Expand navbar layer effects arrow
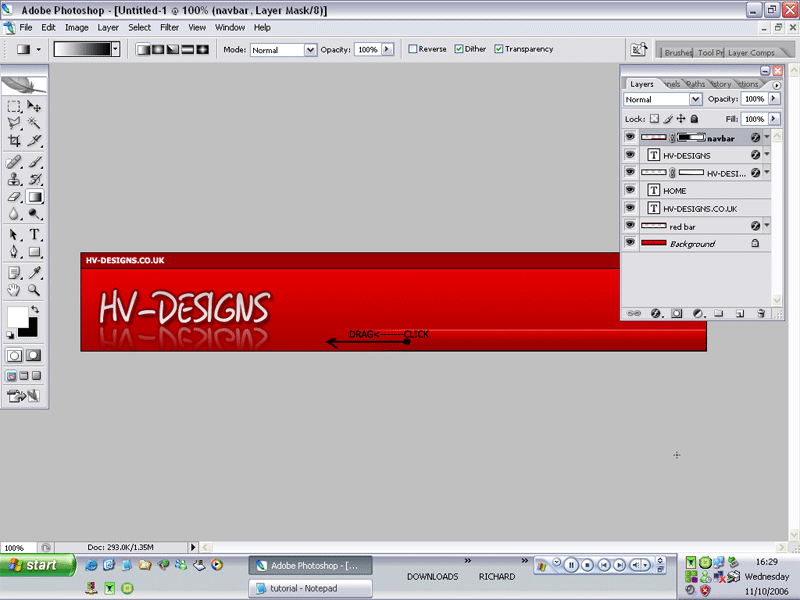The image size is (800, 600). (x=766, y=138)
